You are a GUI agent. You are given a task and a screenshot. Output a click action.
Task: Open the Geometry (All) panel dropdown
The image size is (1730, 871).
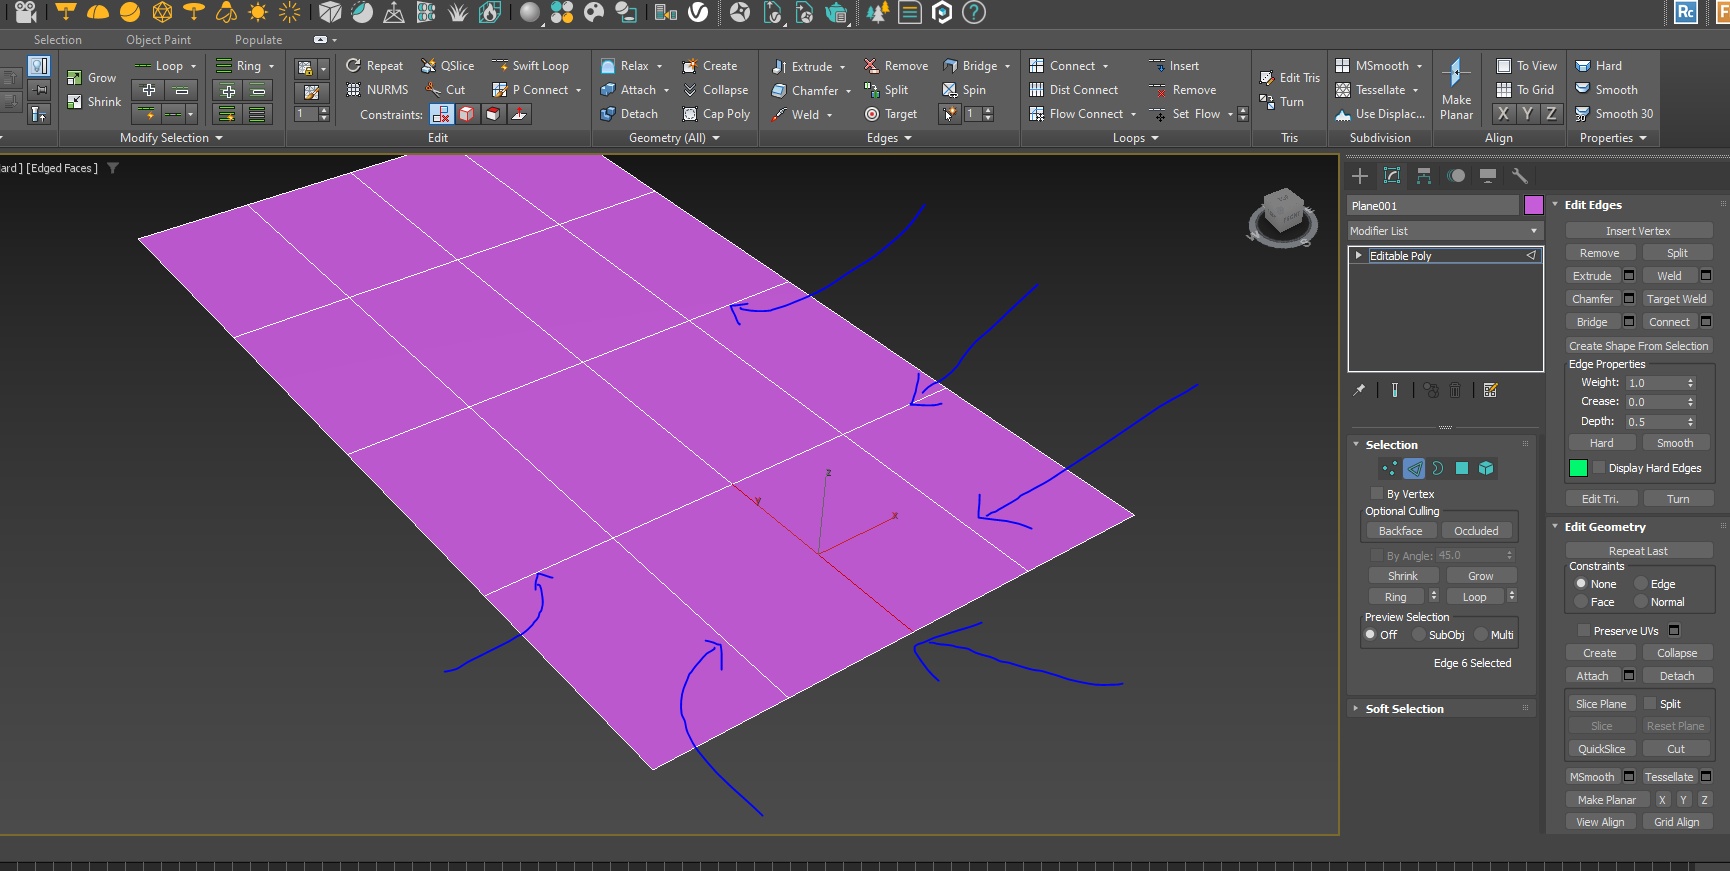[674, 138]
